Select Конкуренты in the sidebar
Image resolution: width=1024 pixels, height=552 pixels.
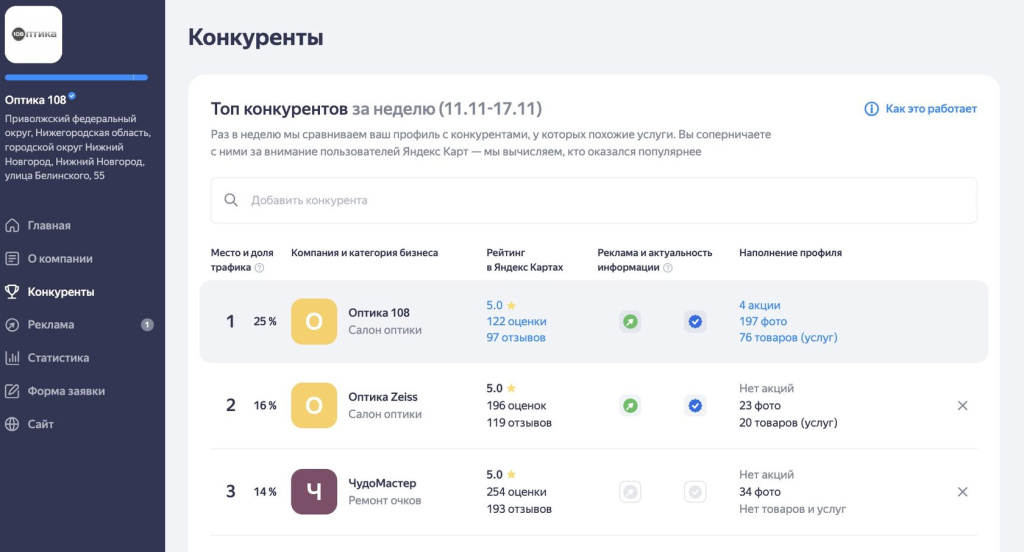pyautogui.click(x=61, y=292)
